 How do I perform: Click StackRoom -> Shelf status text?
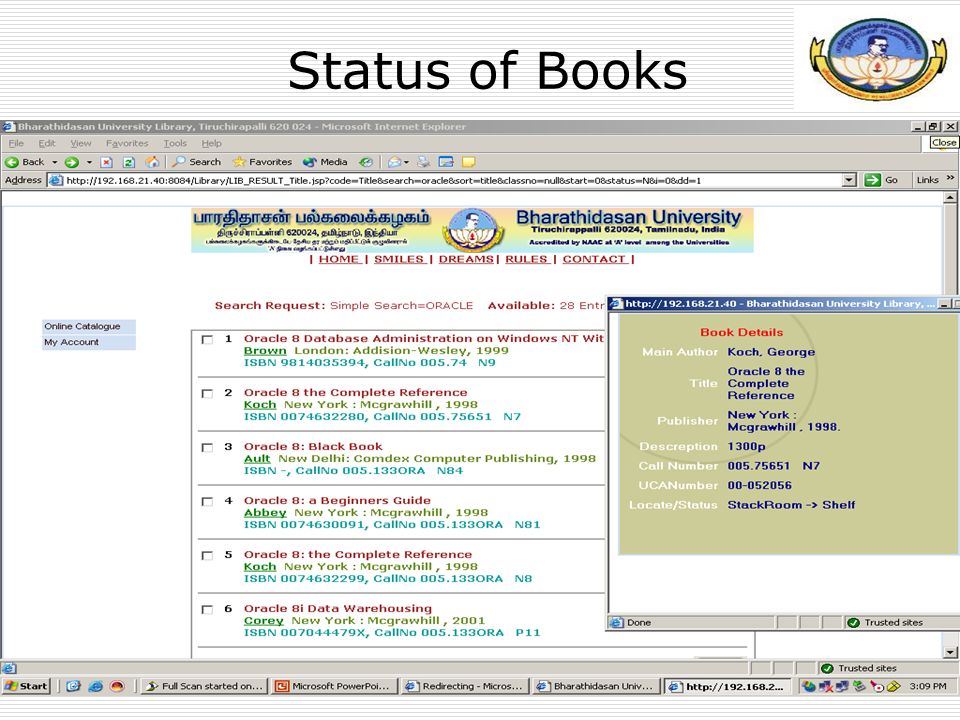[x=791, y=505]
